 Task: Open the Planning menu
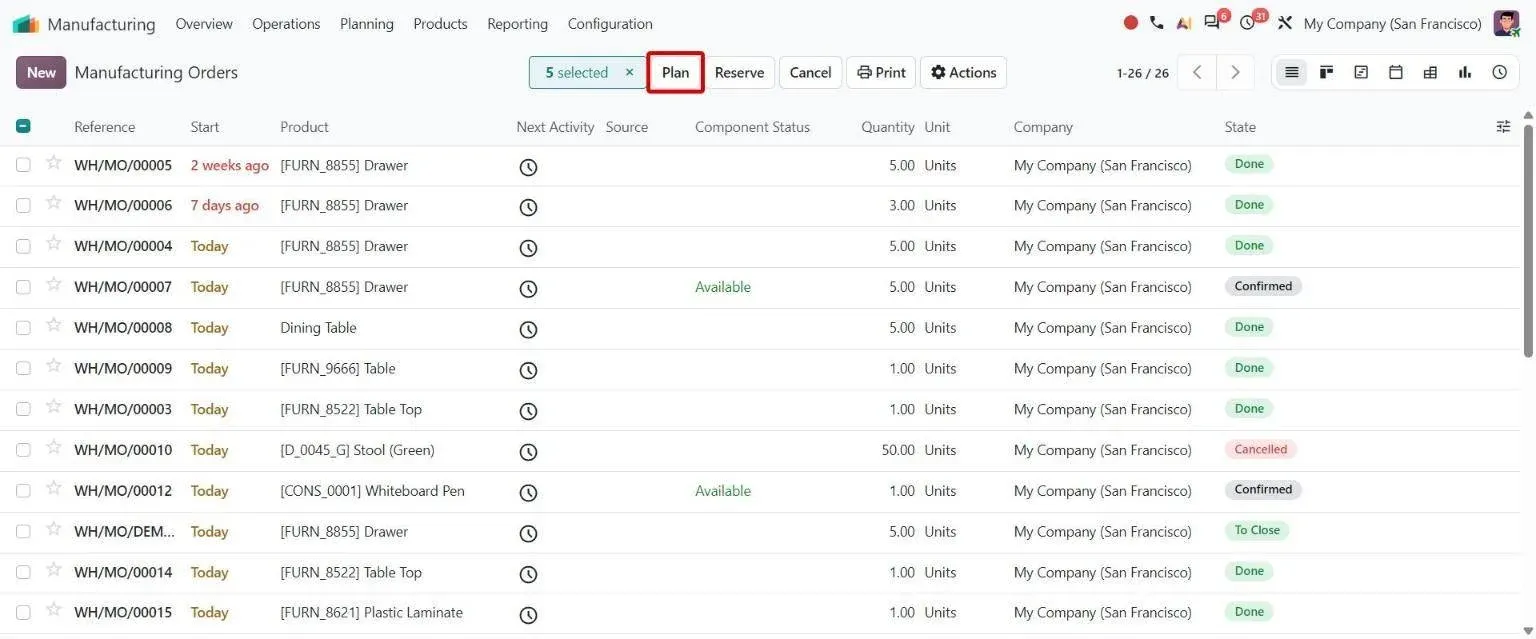tap(367, 23)
